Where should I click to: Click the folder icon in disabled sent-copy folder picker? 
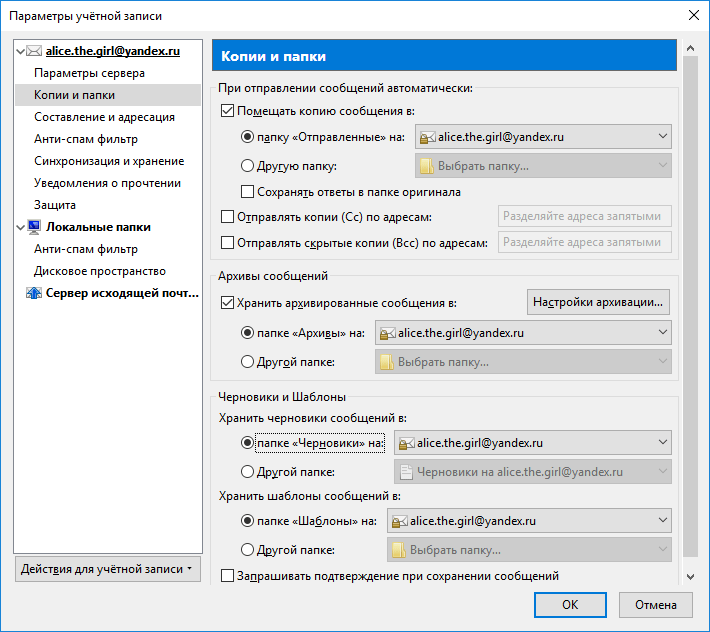pyautogui.click(x=427, y=166)
